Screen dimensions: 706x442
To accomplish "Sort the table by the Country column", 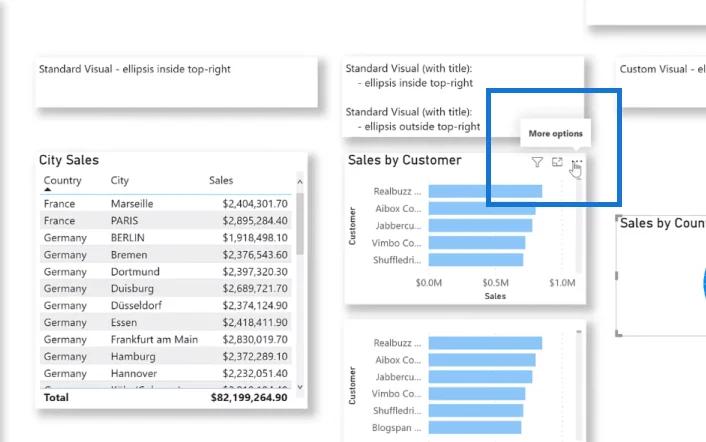I will click(x=63, y=180).
